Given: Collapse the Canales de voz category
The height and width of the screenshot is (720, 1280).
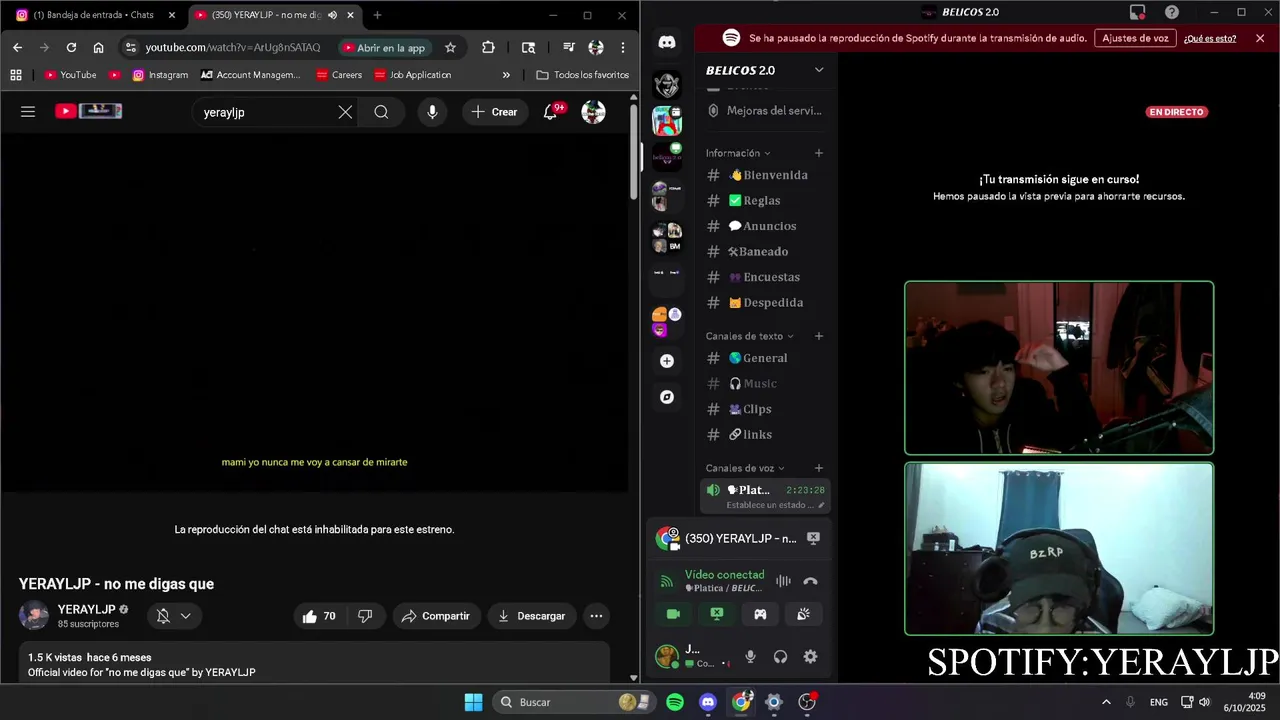Looking at the screenshot, I should click(746, 468).
